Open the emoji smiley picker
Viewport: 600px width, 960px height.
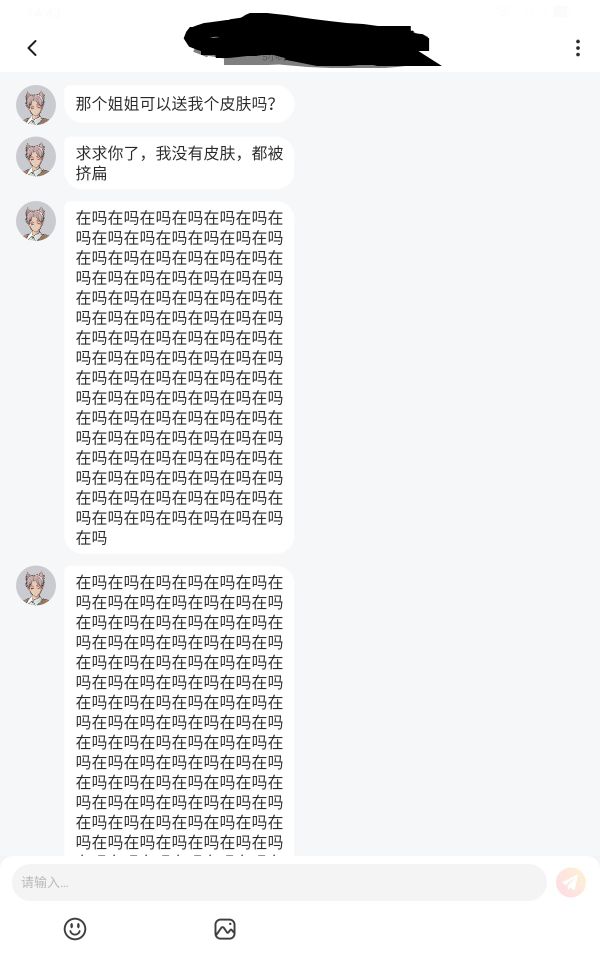click(x=75, y=929)
